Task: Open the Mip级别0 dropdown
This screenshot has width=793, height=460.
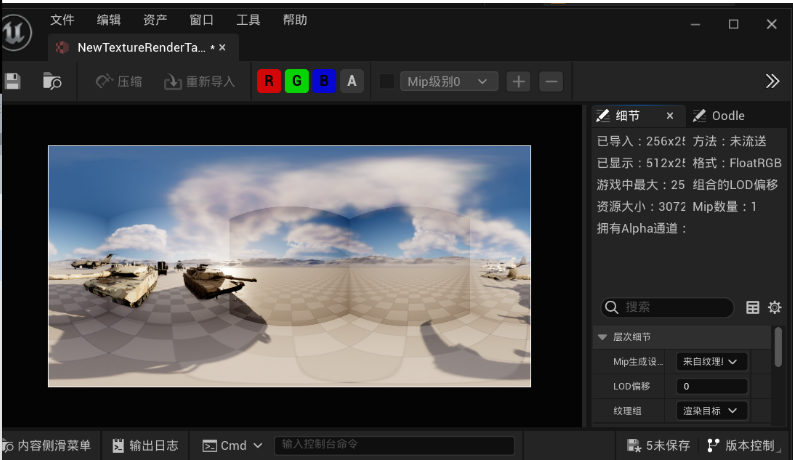Action: pyautogui.click(x=448, y=81)
